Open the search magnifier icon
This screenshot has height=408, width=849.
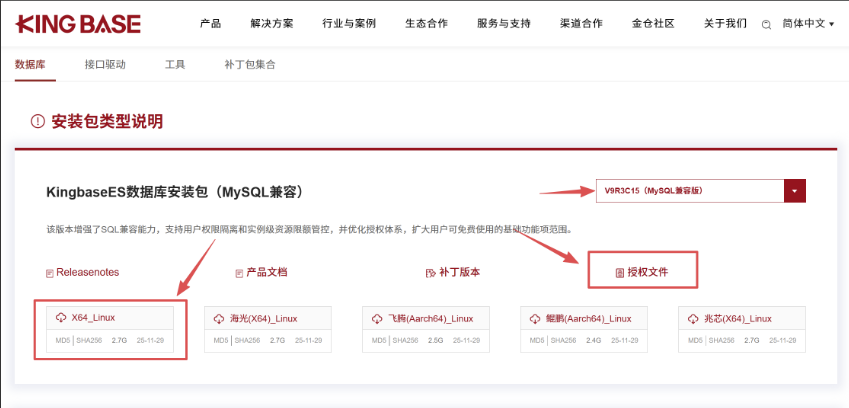[766, 25]
